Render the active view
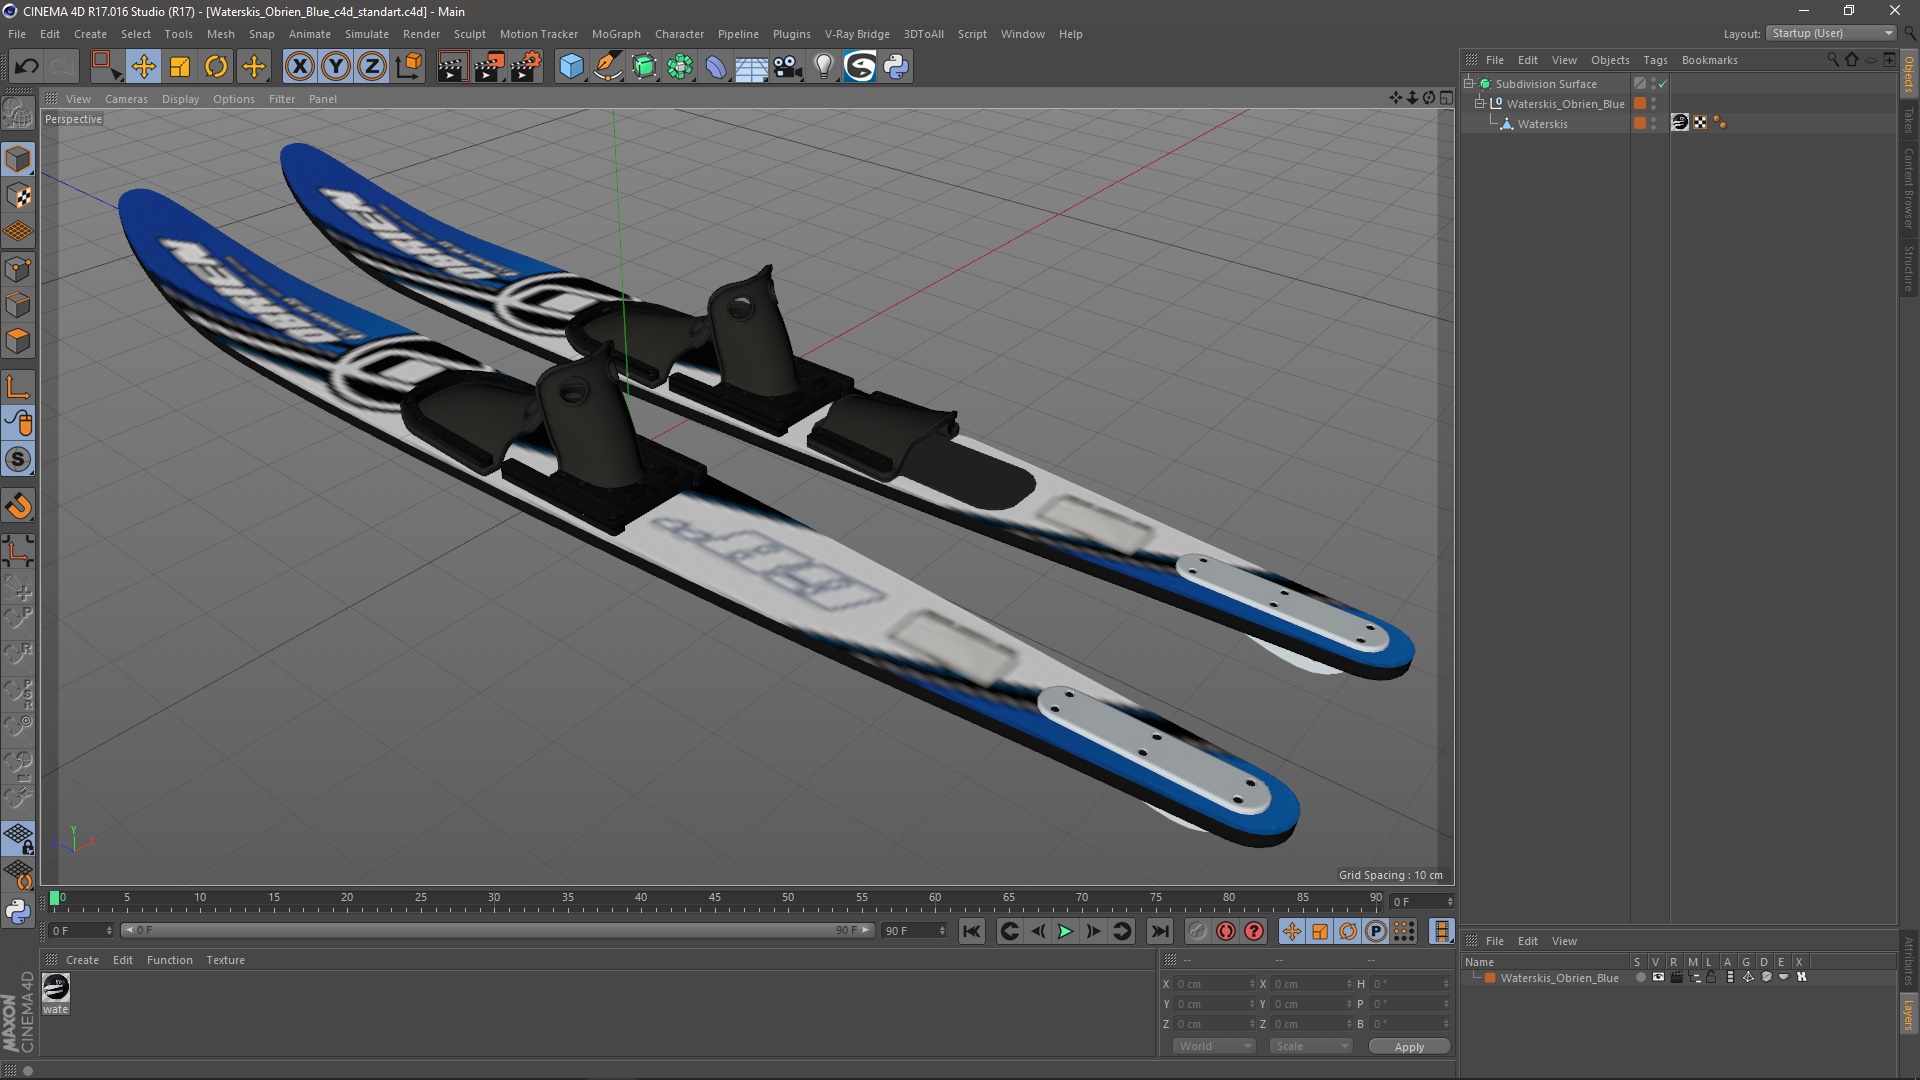Image resolution: width=1920 pixels, height=1080 pixels. click(452, 67)
